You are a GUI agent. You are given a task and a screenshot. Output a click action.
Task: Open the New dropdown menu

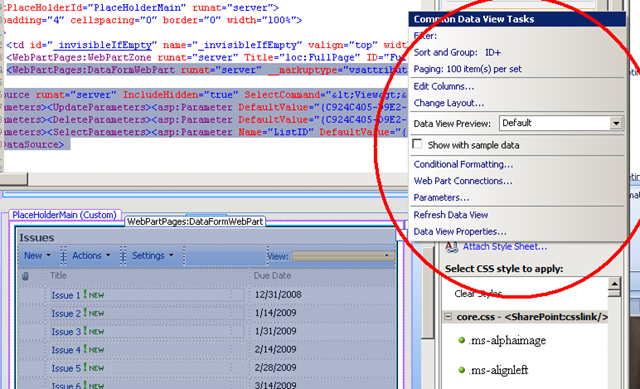38,256
